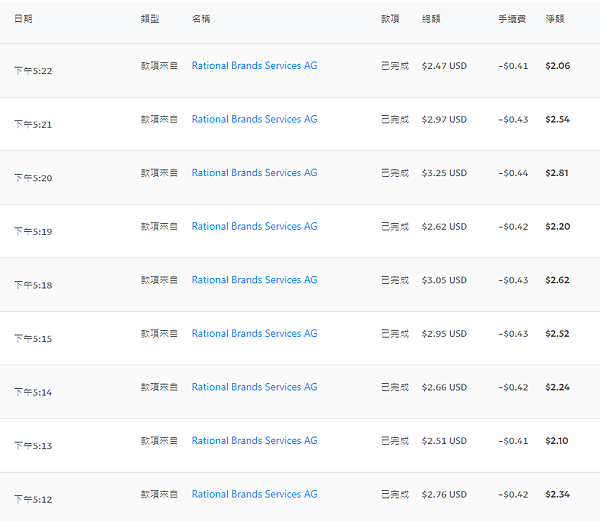The width and height of the screenshot is (600, 521).
Task: Open Rational Brands Services AG link at 下午5:13
Action: pyautogui.click(x=254, y=441)
